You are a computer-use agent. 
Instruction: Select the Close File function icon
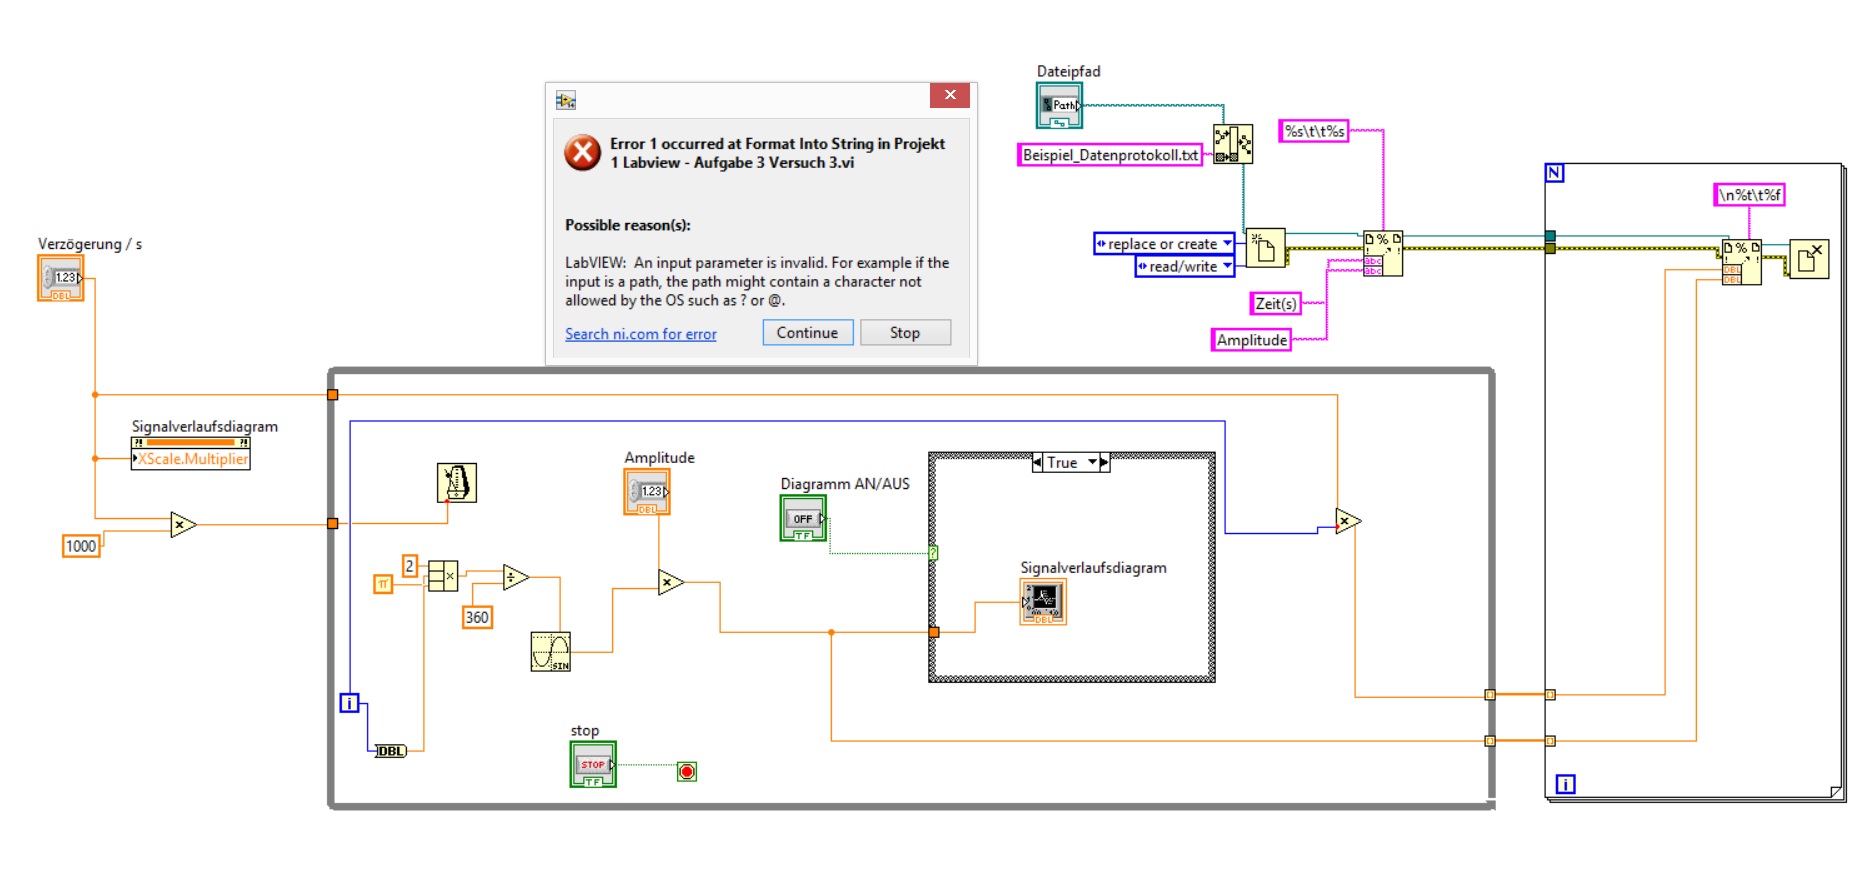1809,259
